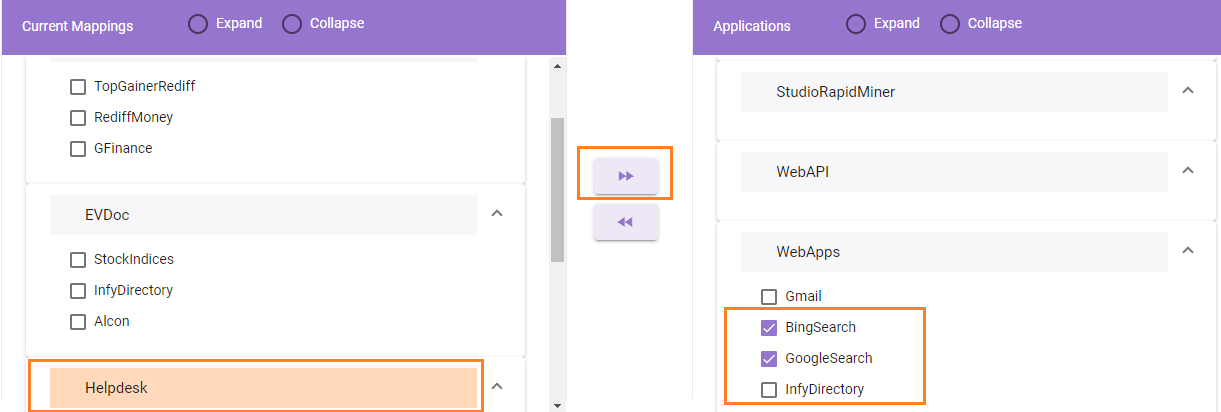Collapse the WebAPI section chevron
This screenshot has width=1221, height=412.
1188,171
